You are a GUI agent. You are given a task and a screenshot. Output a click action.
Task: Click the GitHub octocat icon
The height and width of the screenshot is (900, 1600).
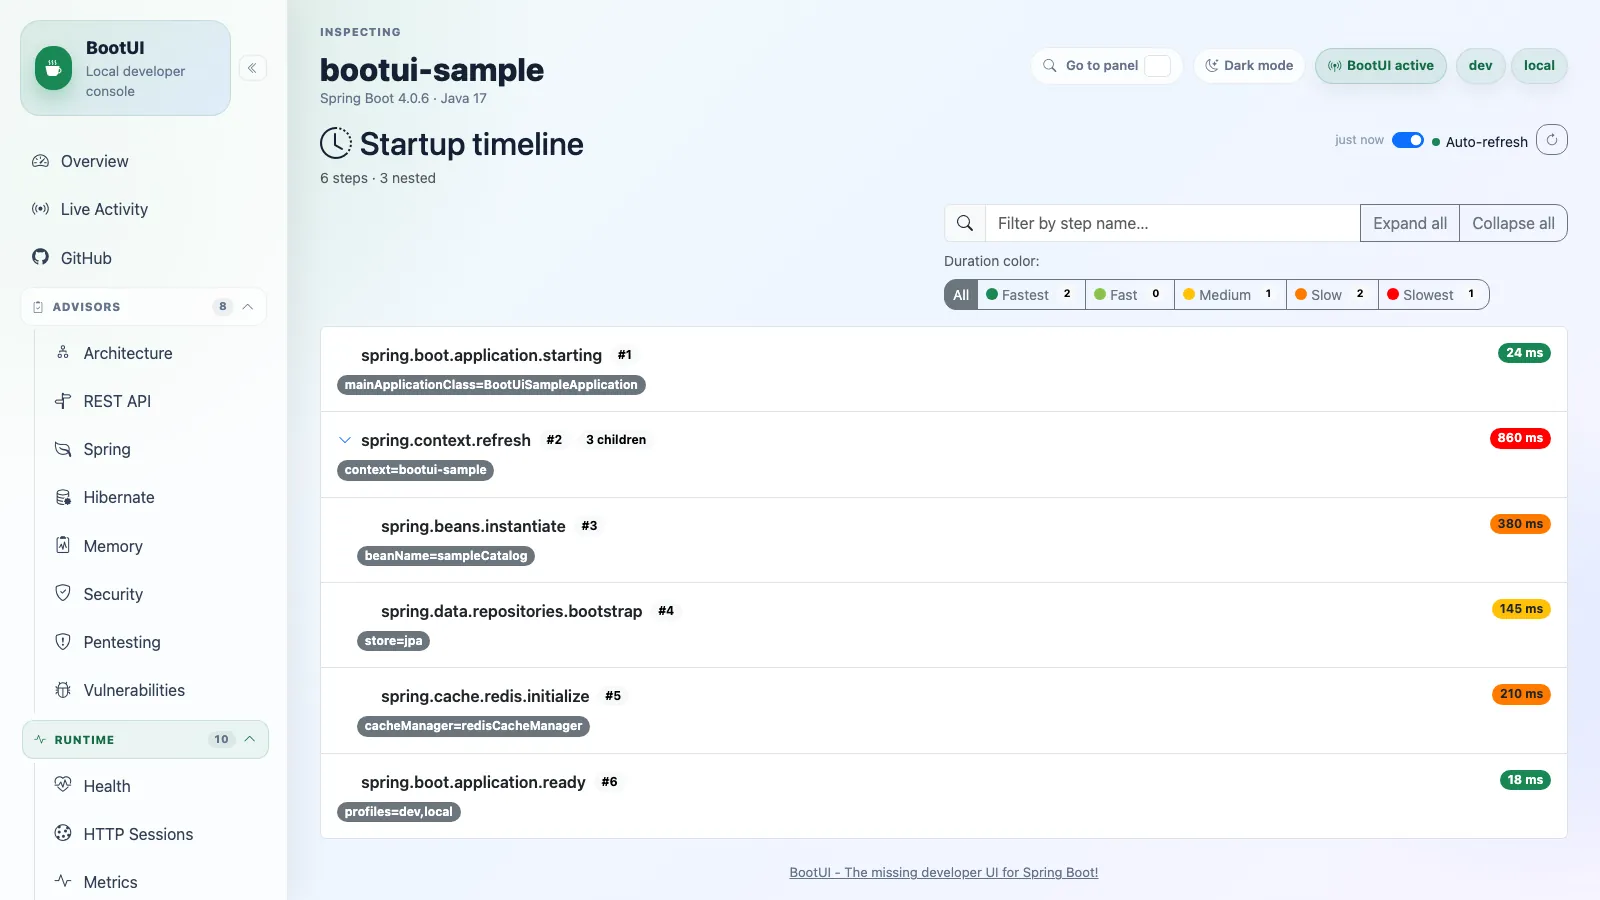[40, 257]
